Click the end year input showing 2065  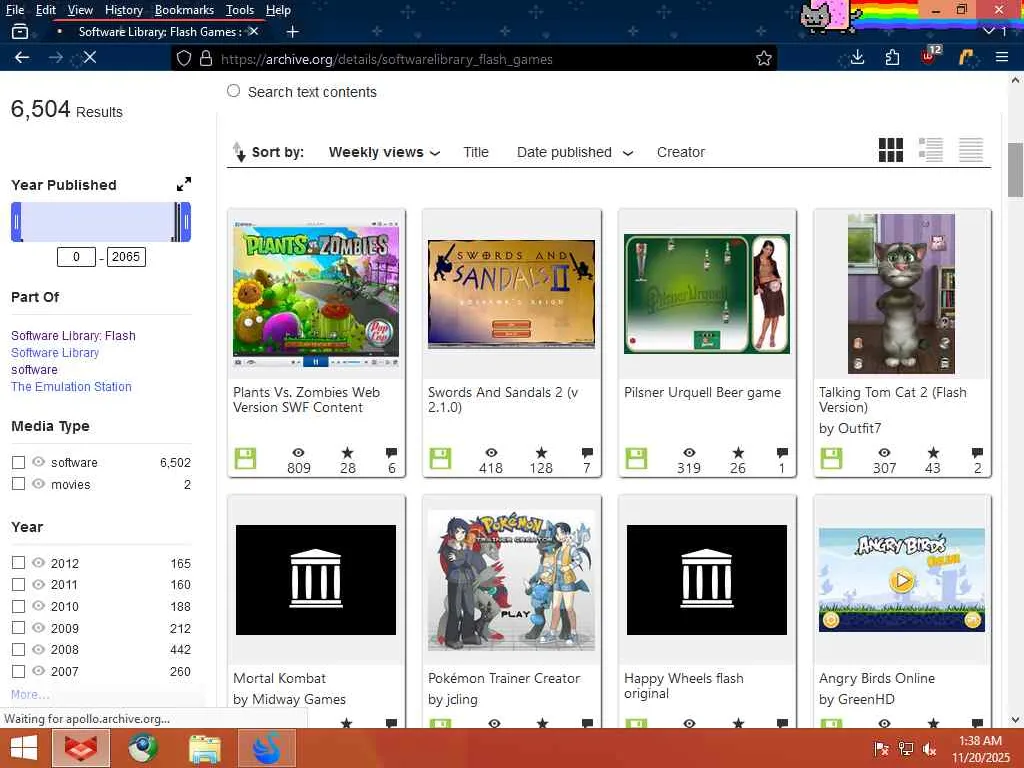tap(125, 257)
